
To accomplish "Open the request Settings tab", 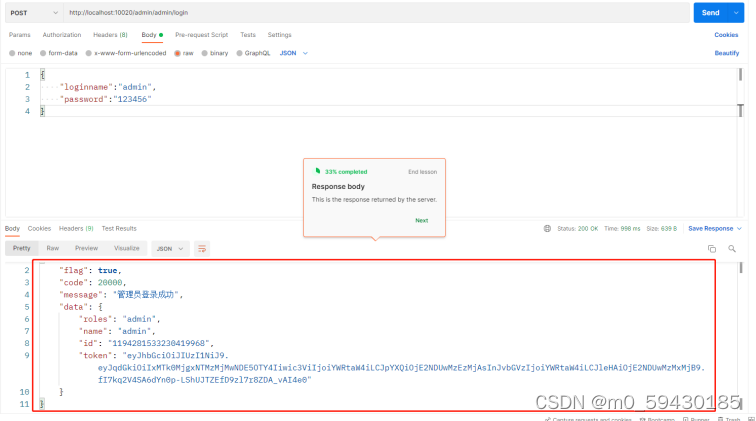I will tap(280, 35).
